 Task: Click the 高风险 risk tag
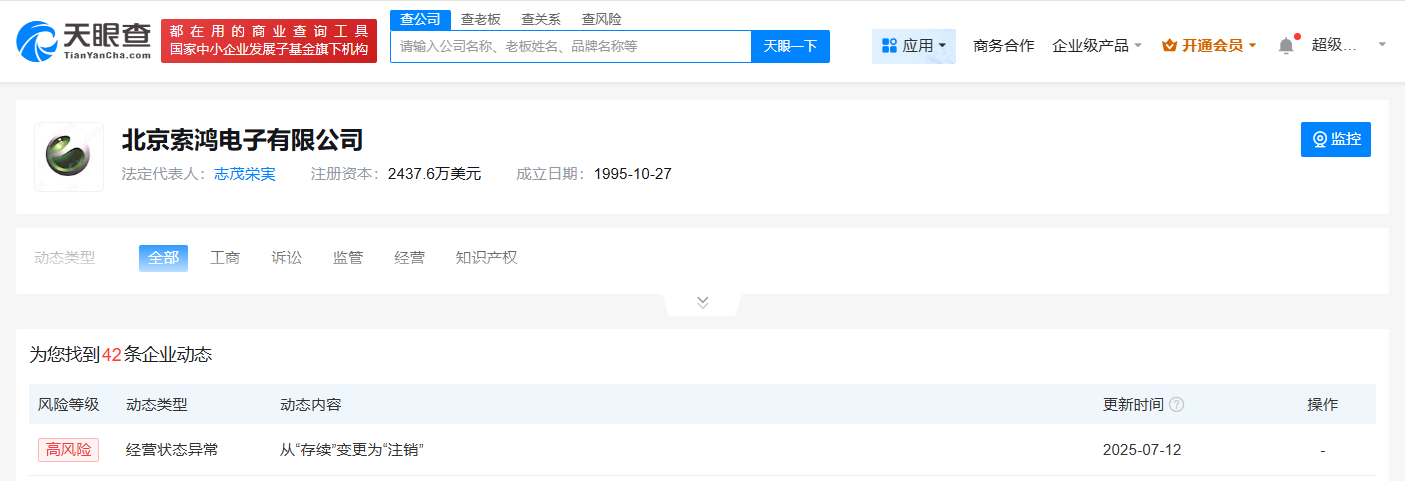tap(69, 450)
